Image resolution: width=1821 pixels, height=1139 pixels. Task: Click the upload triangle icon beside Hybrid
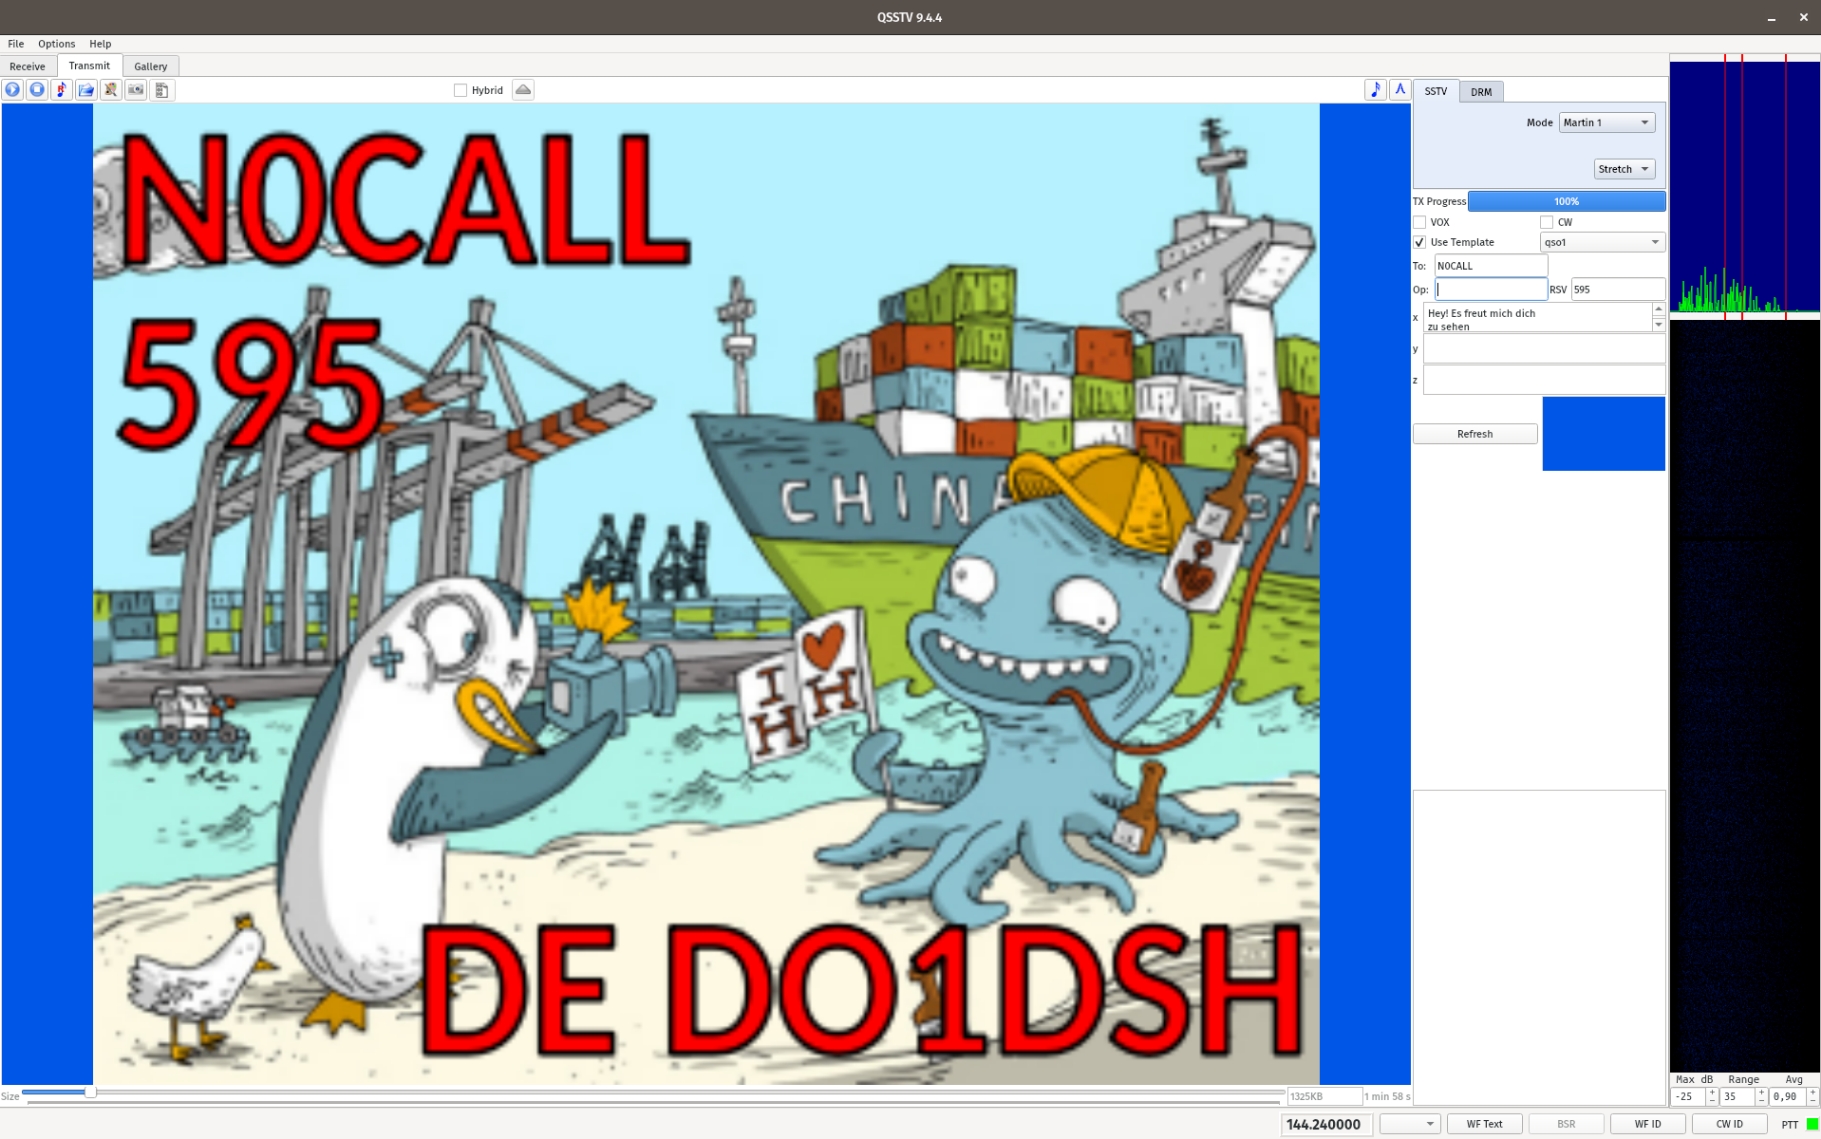(523, 90)
